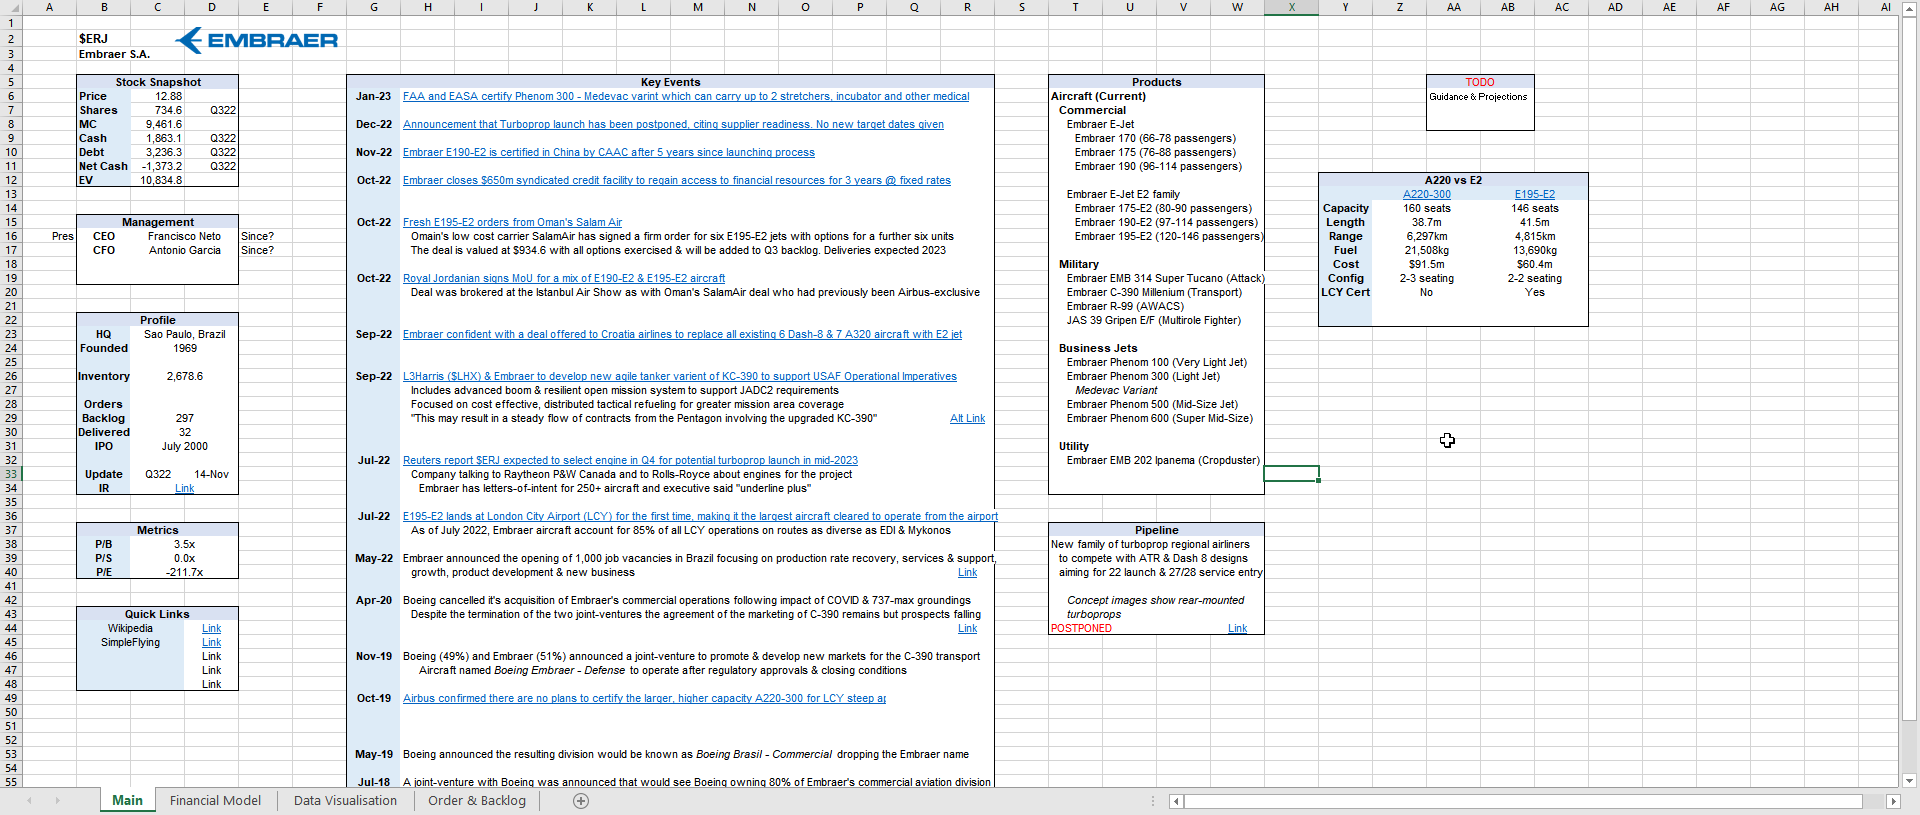Click the vertical scrollbar thumb

coord(1909,367)
